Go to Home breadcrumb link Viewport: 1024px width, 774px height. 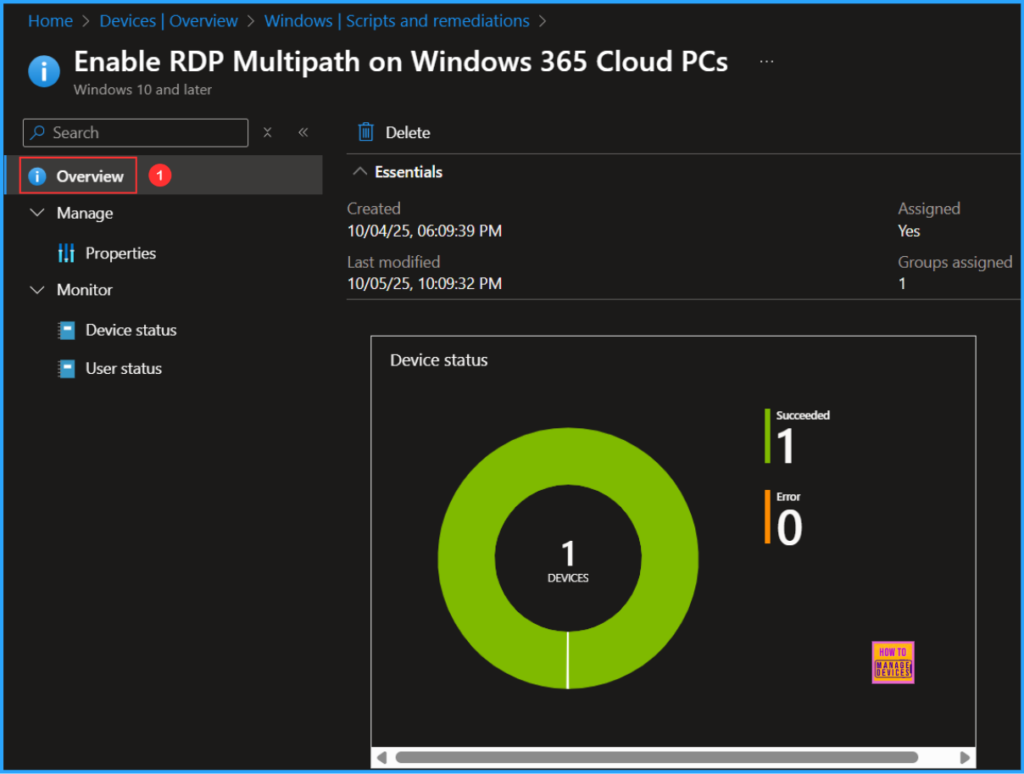pyautogui.click(x=50, y=21)
